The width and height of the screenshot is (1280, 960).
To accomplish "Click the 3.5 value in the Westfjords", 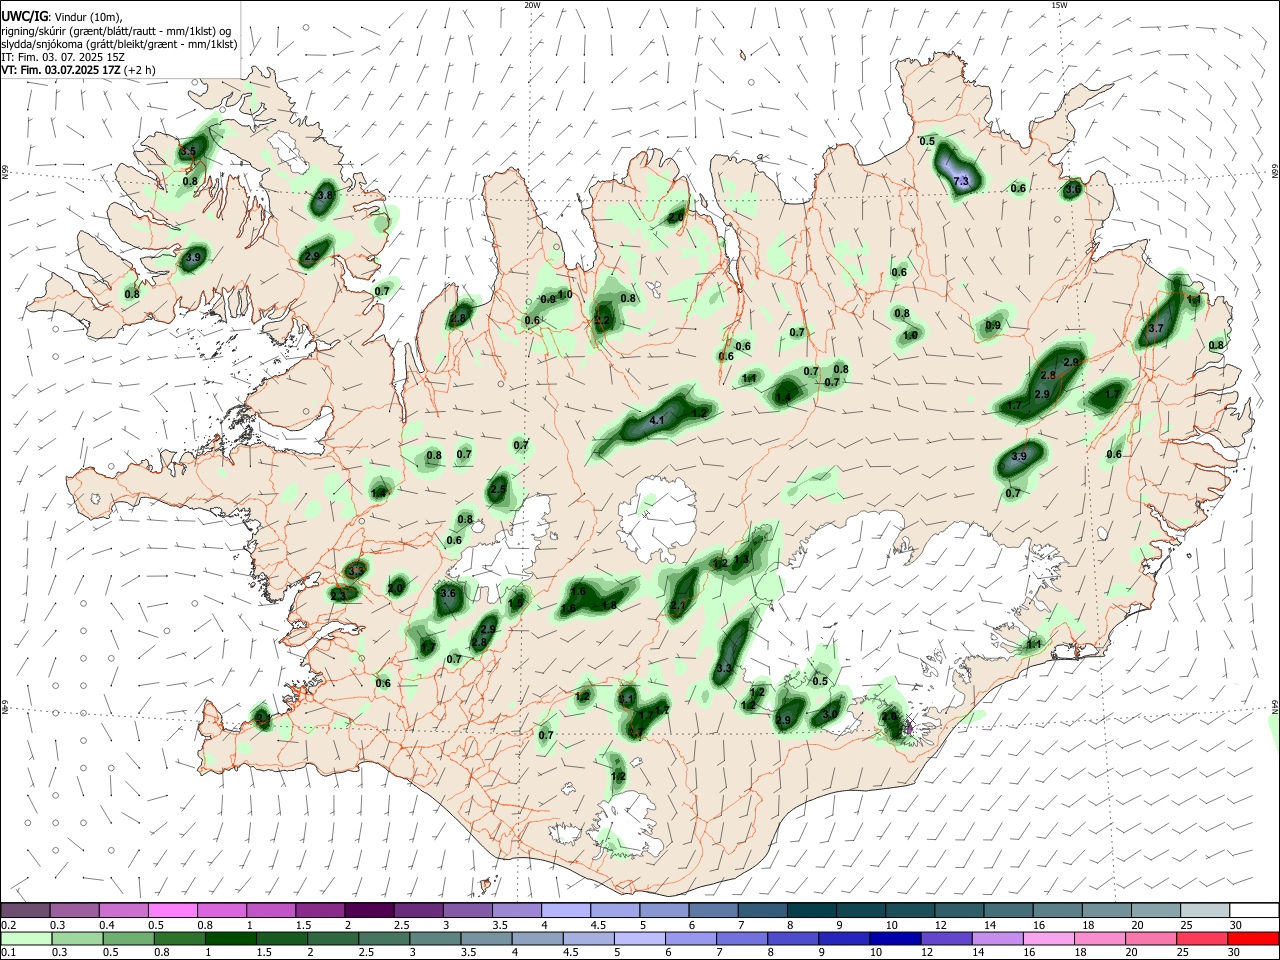I will point(188,151).
